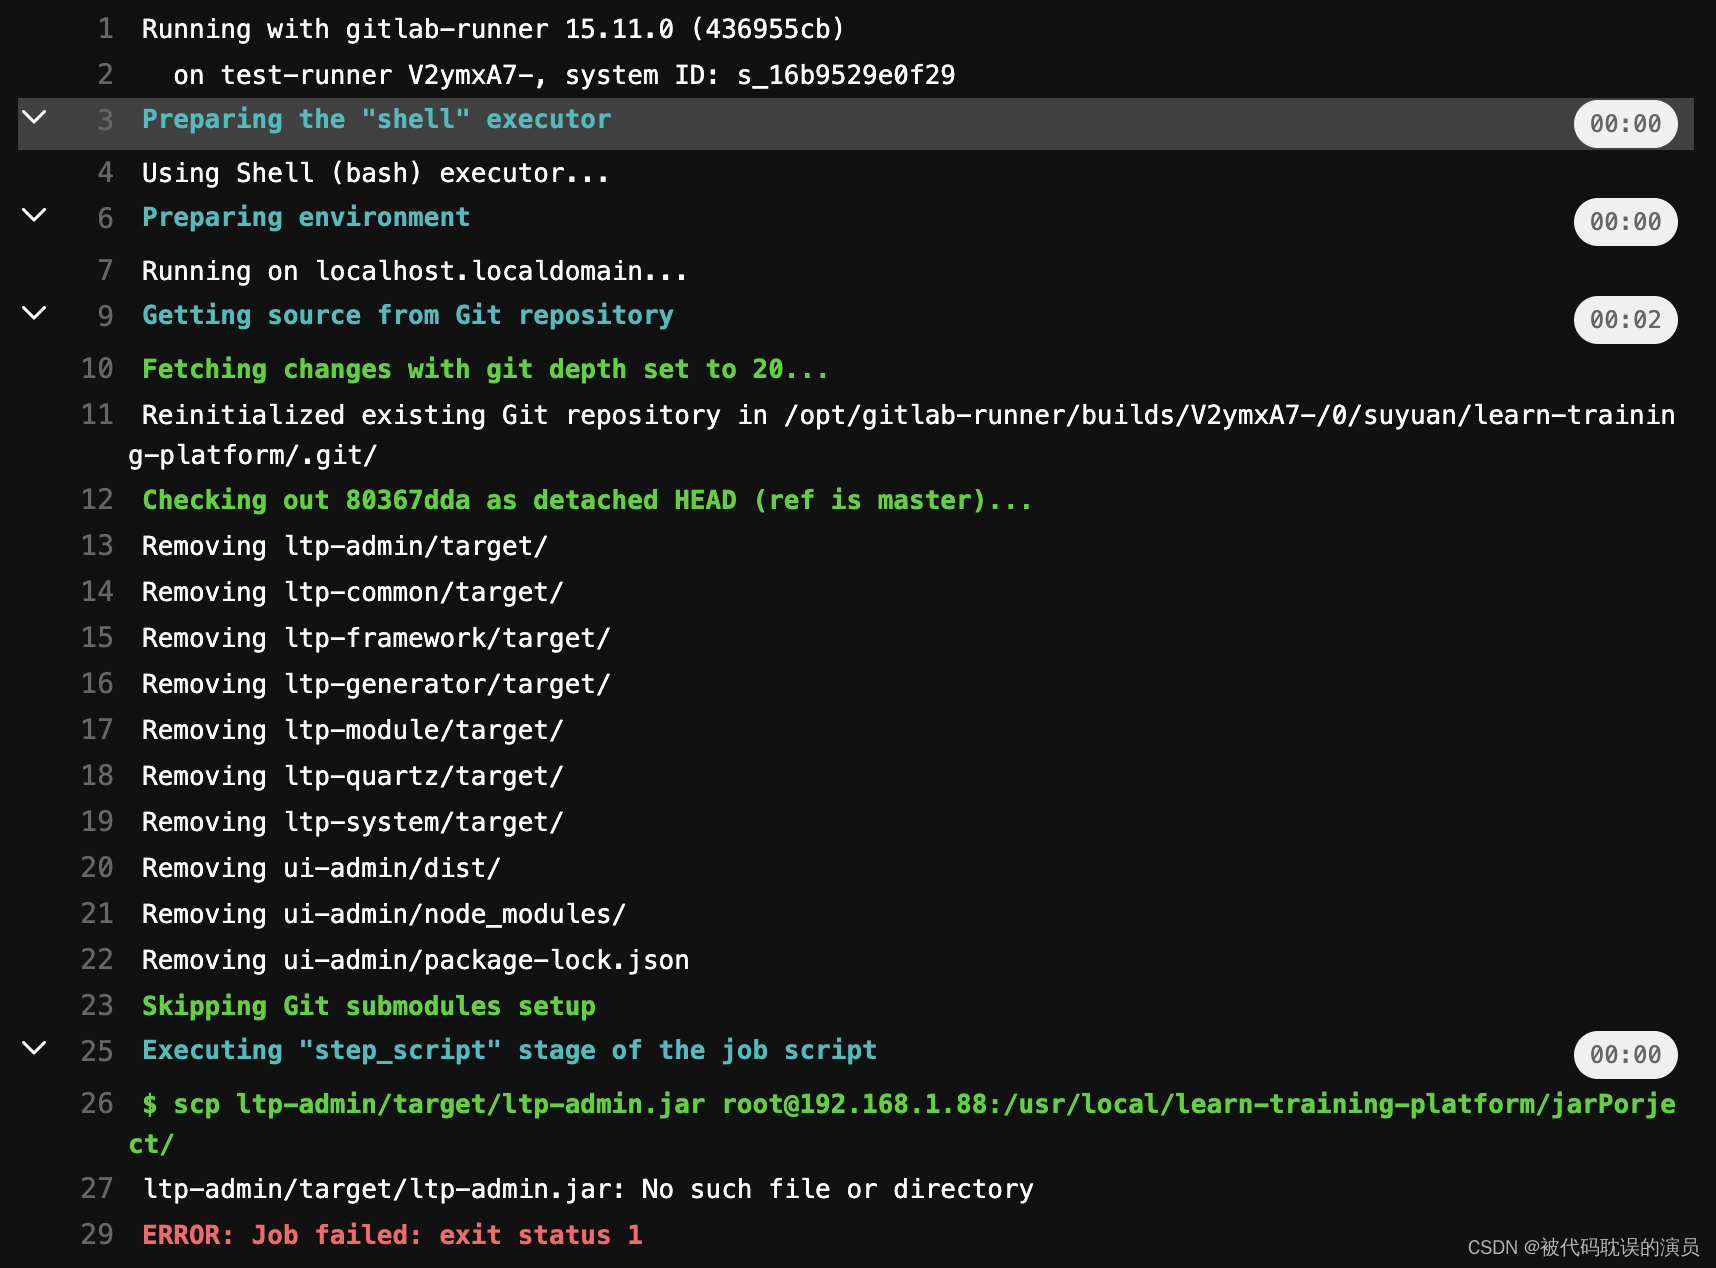Click 'Removing ltp-module/target/' line
The image size is (1716, 1268).
click(x=352, y=730)
